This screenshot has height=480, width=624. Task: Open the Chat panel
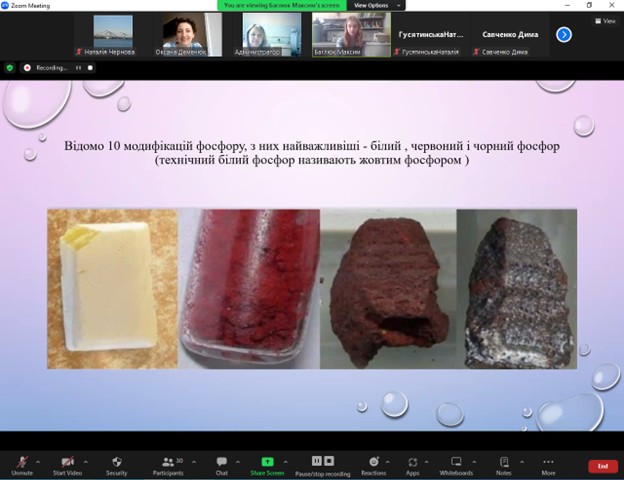222,465
